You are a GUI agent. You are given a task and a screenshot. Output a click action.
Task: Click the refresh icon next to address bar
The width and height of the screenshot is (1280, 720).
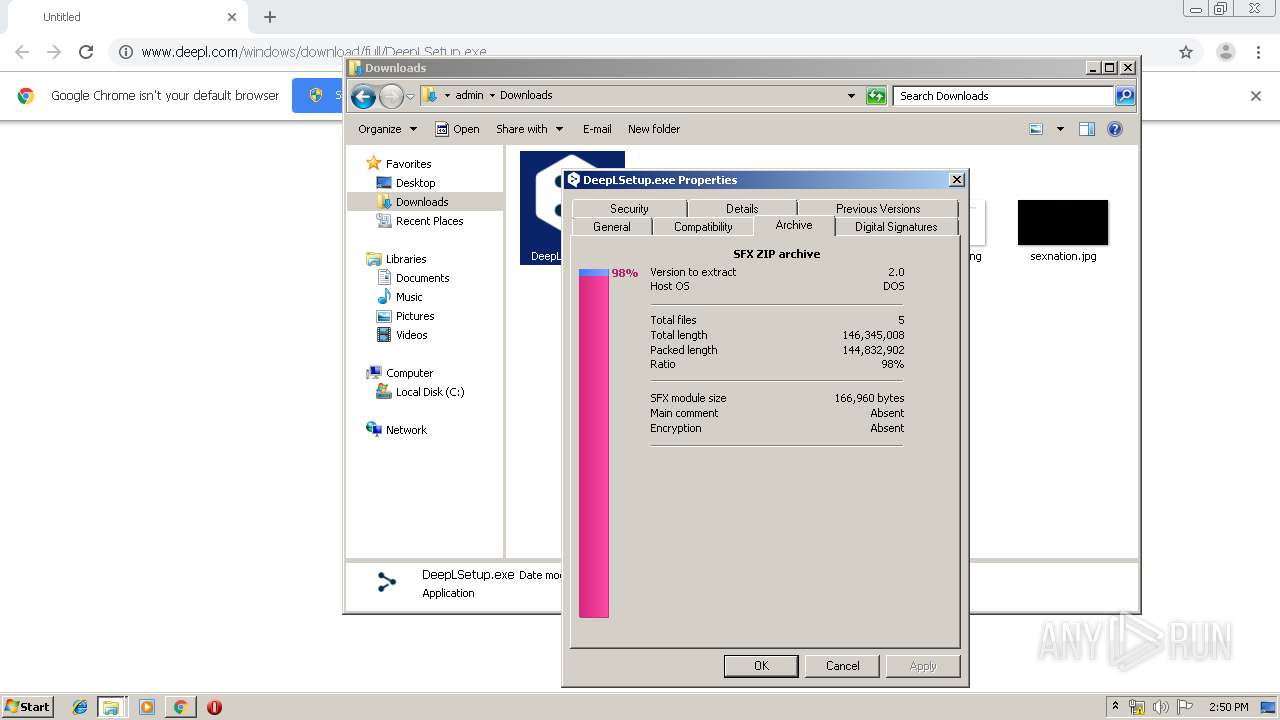tap(876, 96)
